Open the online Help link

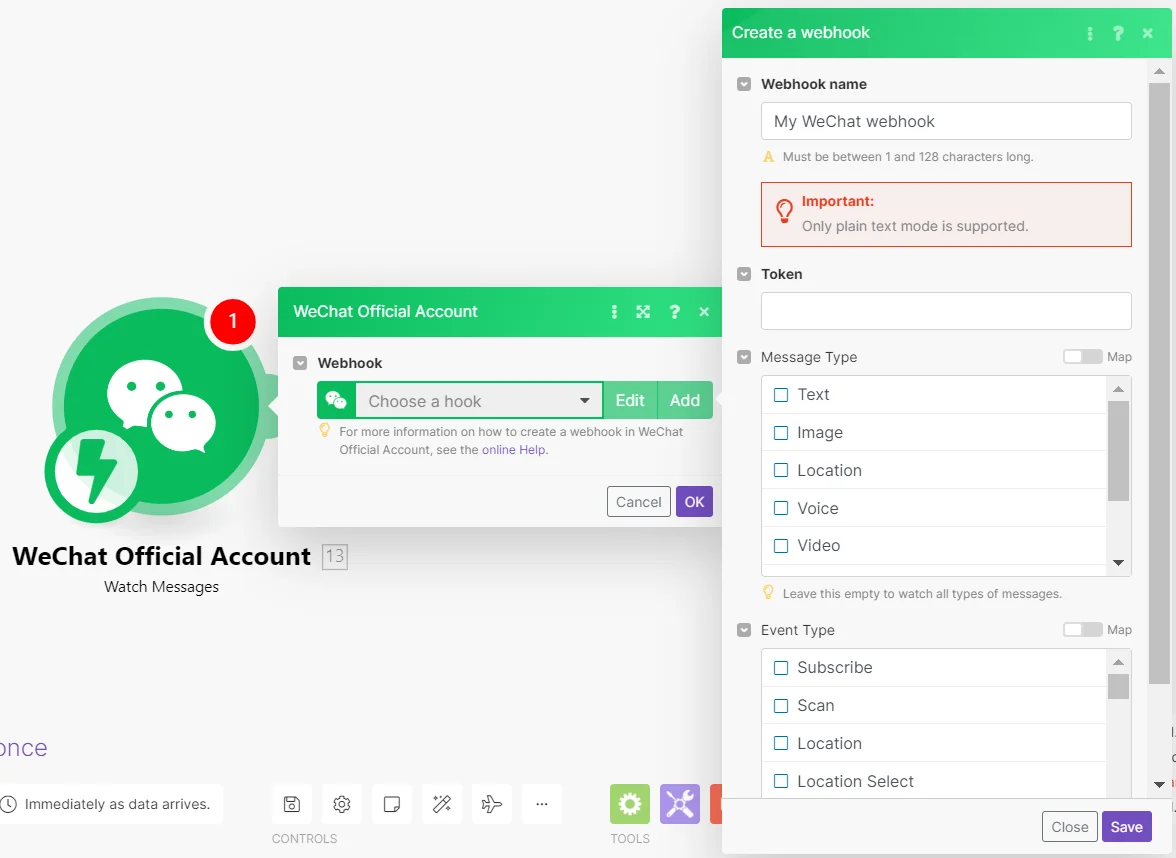(514, 450)
